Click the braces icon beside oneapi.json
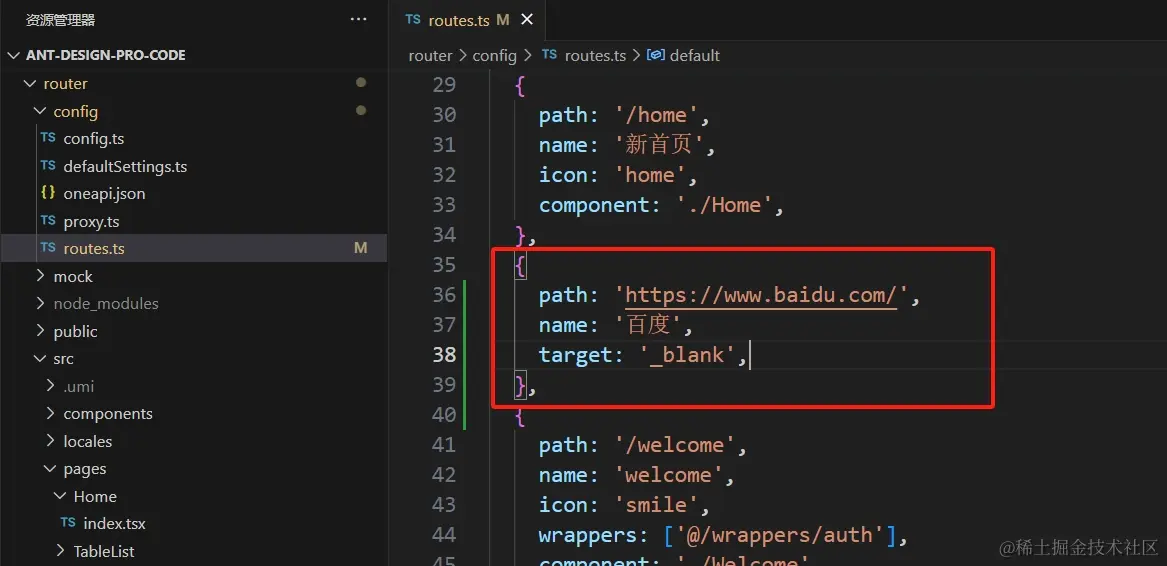Image resolution: width=1167 pixels, height=566 pixels. (48, 193)
